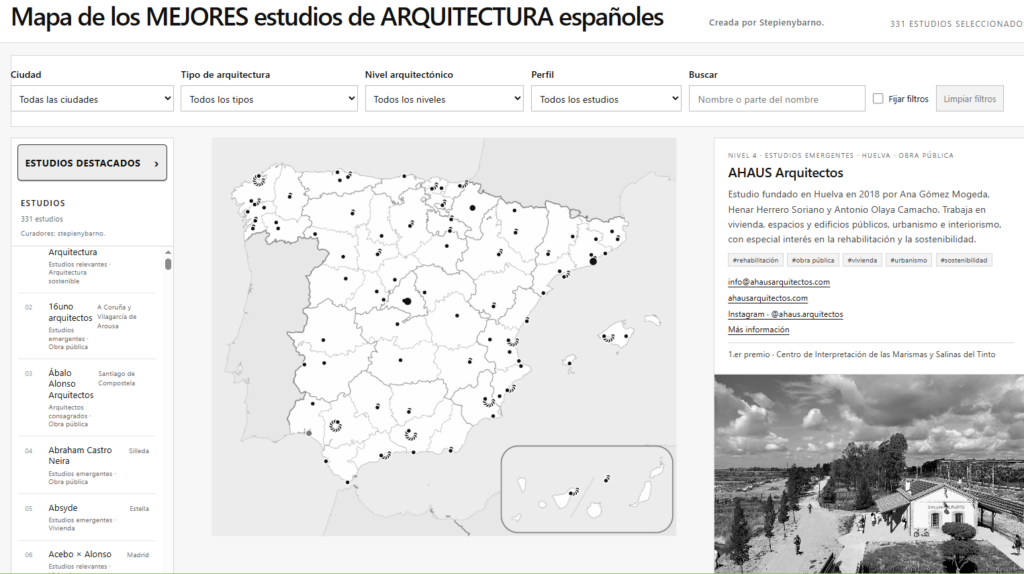Click the 331 Estudios Seleccionados counter

[x=957, y=24]
